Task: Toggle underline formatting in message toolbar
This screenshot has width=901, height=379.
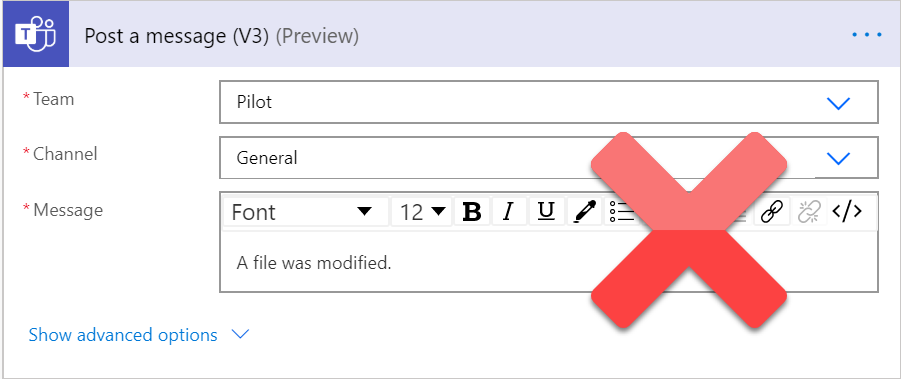Action: tap(546, 212)
